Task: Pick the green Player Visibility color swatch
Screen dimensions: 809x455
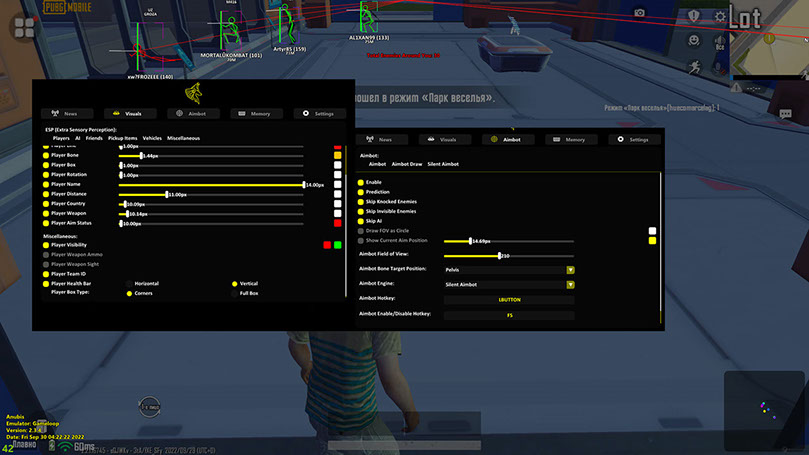Action: 338,245
